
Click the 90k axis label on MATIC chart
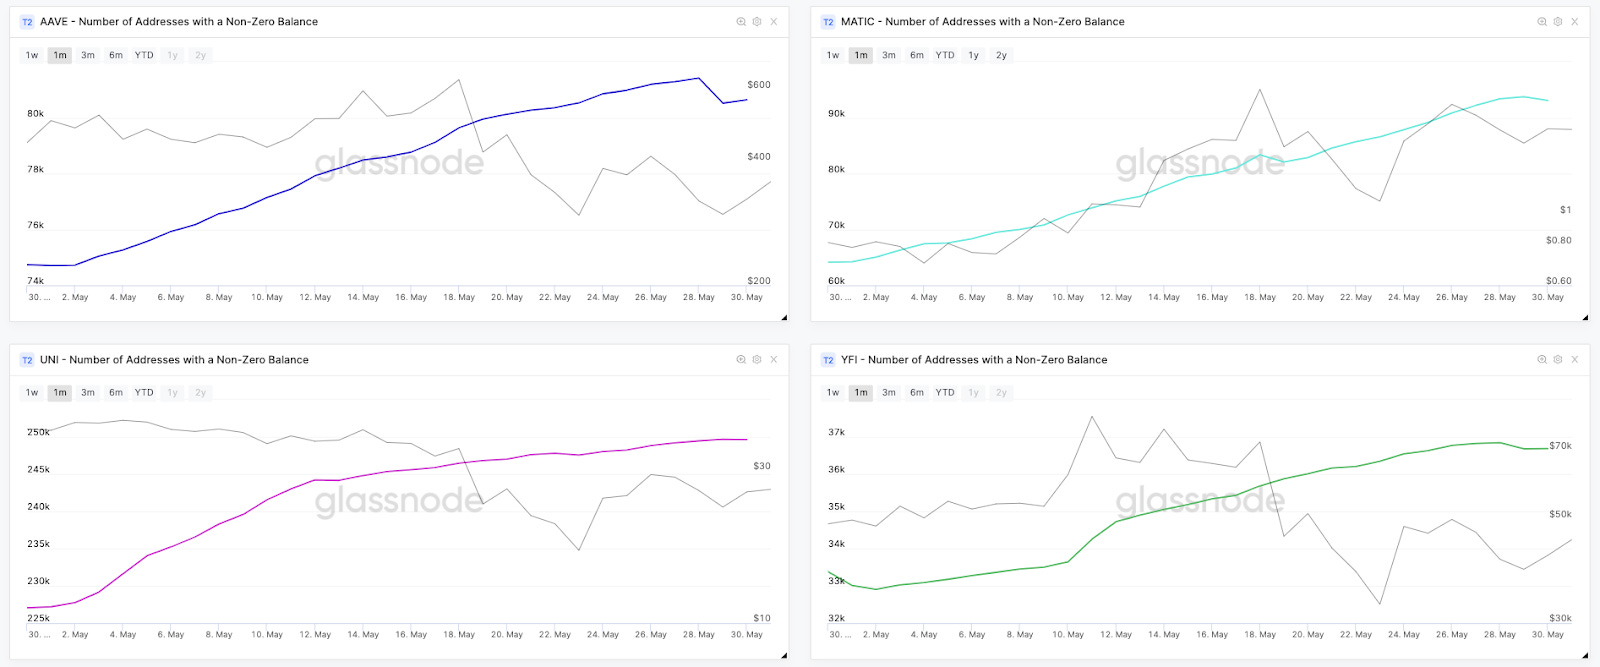[836, 114]
